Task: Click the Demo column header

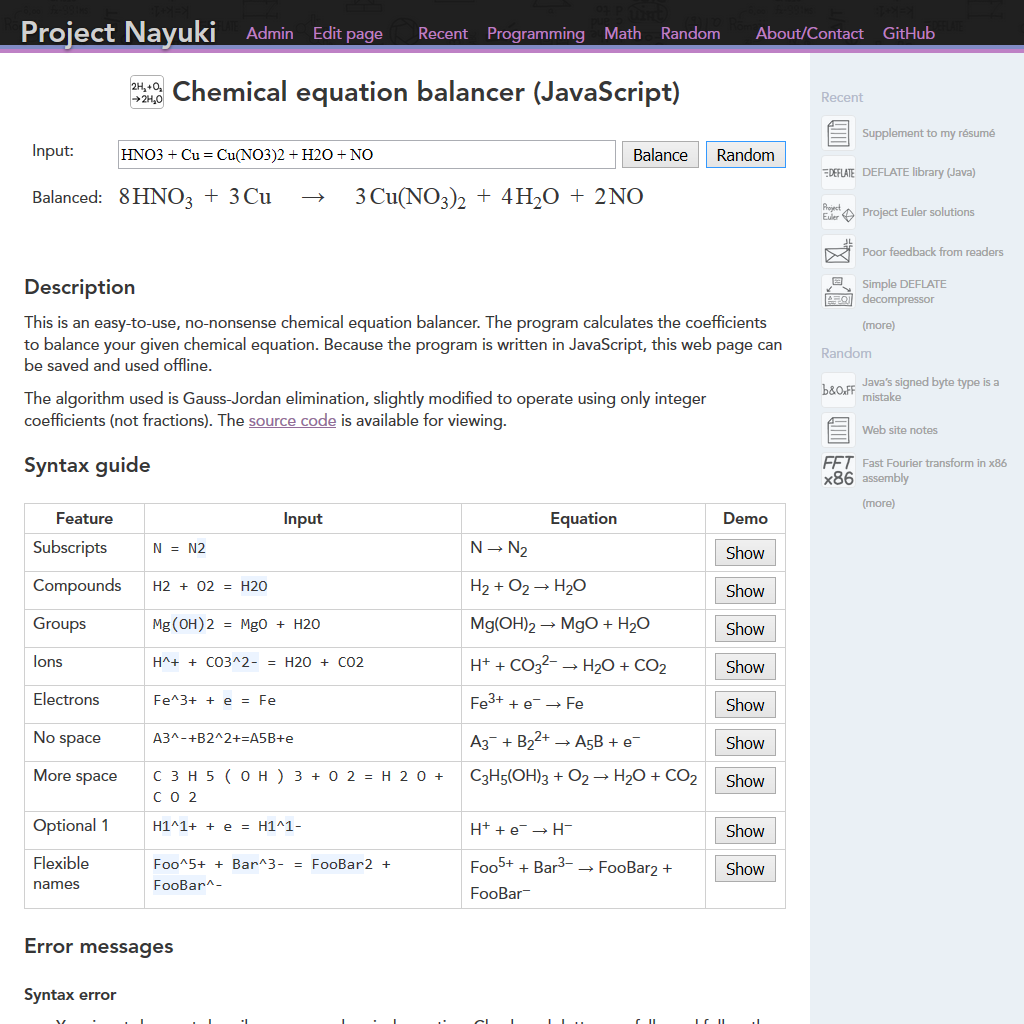Action: (x=745, y=519)
